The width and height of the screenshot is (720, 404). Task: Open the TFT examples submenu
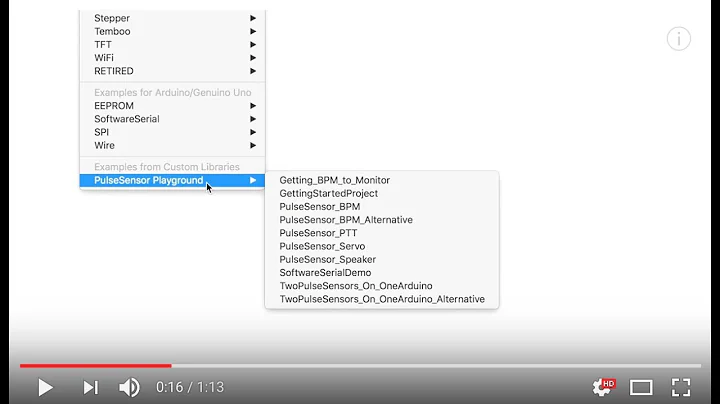pos(173,45)
